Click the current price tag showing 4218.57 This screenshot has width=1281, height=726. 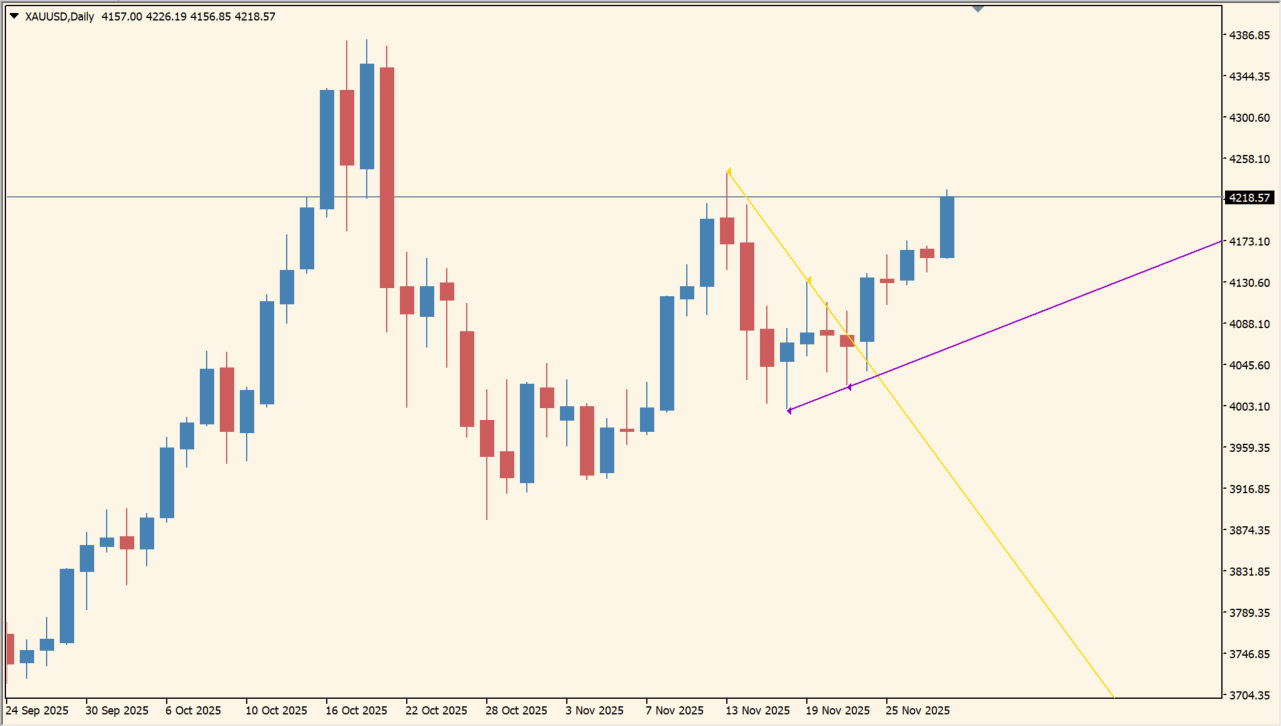pyautogui.click(x=1248, y=197)
